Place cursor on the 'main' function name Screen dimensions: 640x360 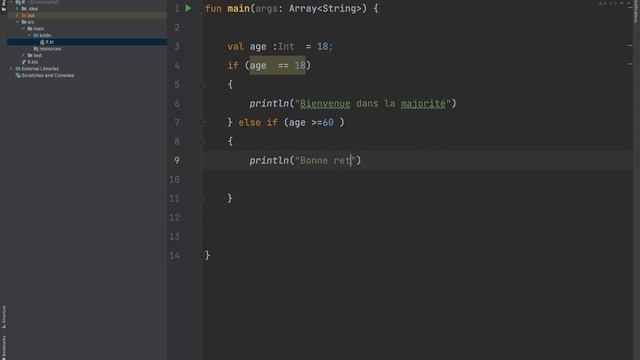click(x=238, y=9)
